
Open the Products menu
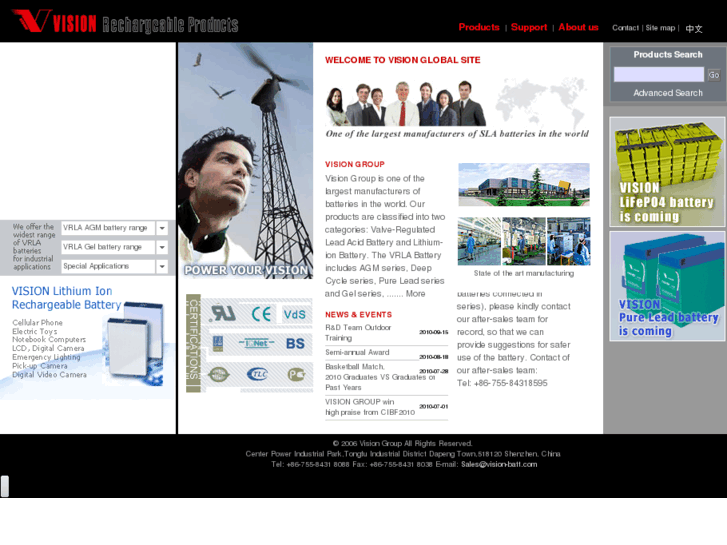tap(479, 27)
